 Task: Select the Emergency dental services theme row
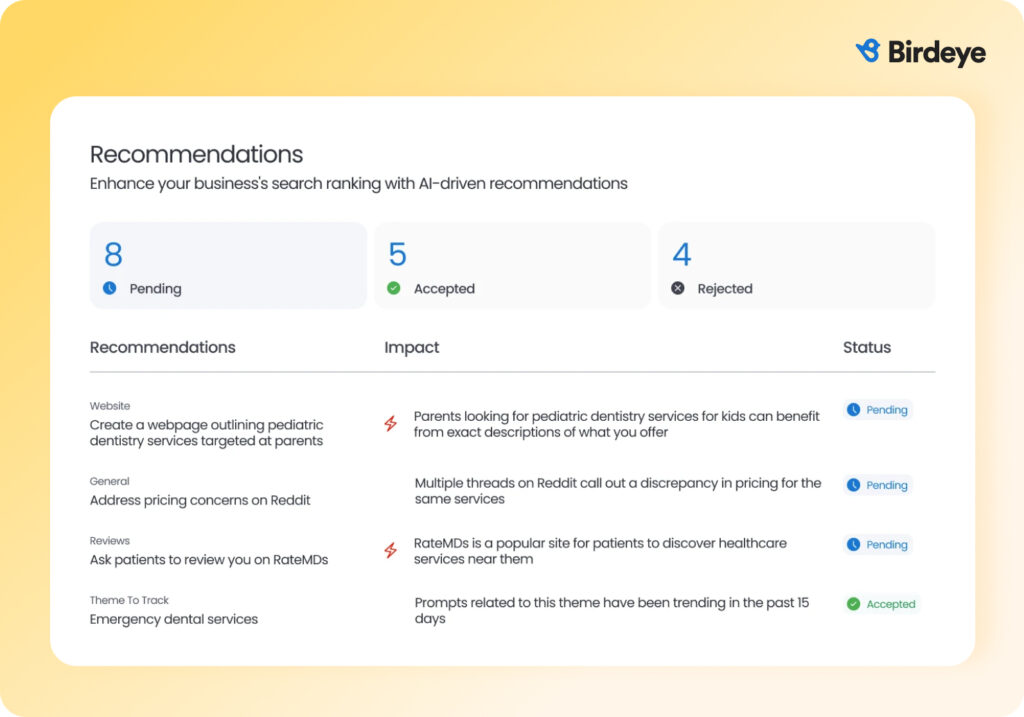pos(173,619)
